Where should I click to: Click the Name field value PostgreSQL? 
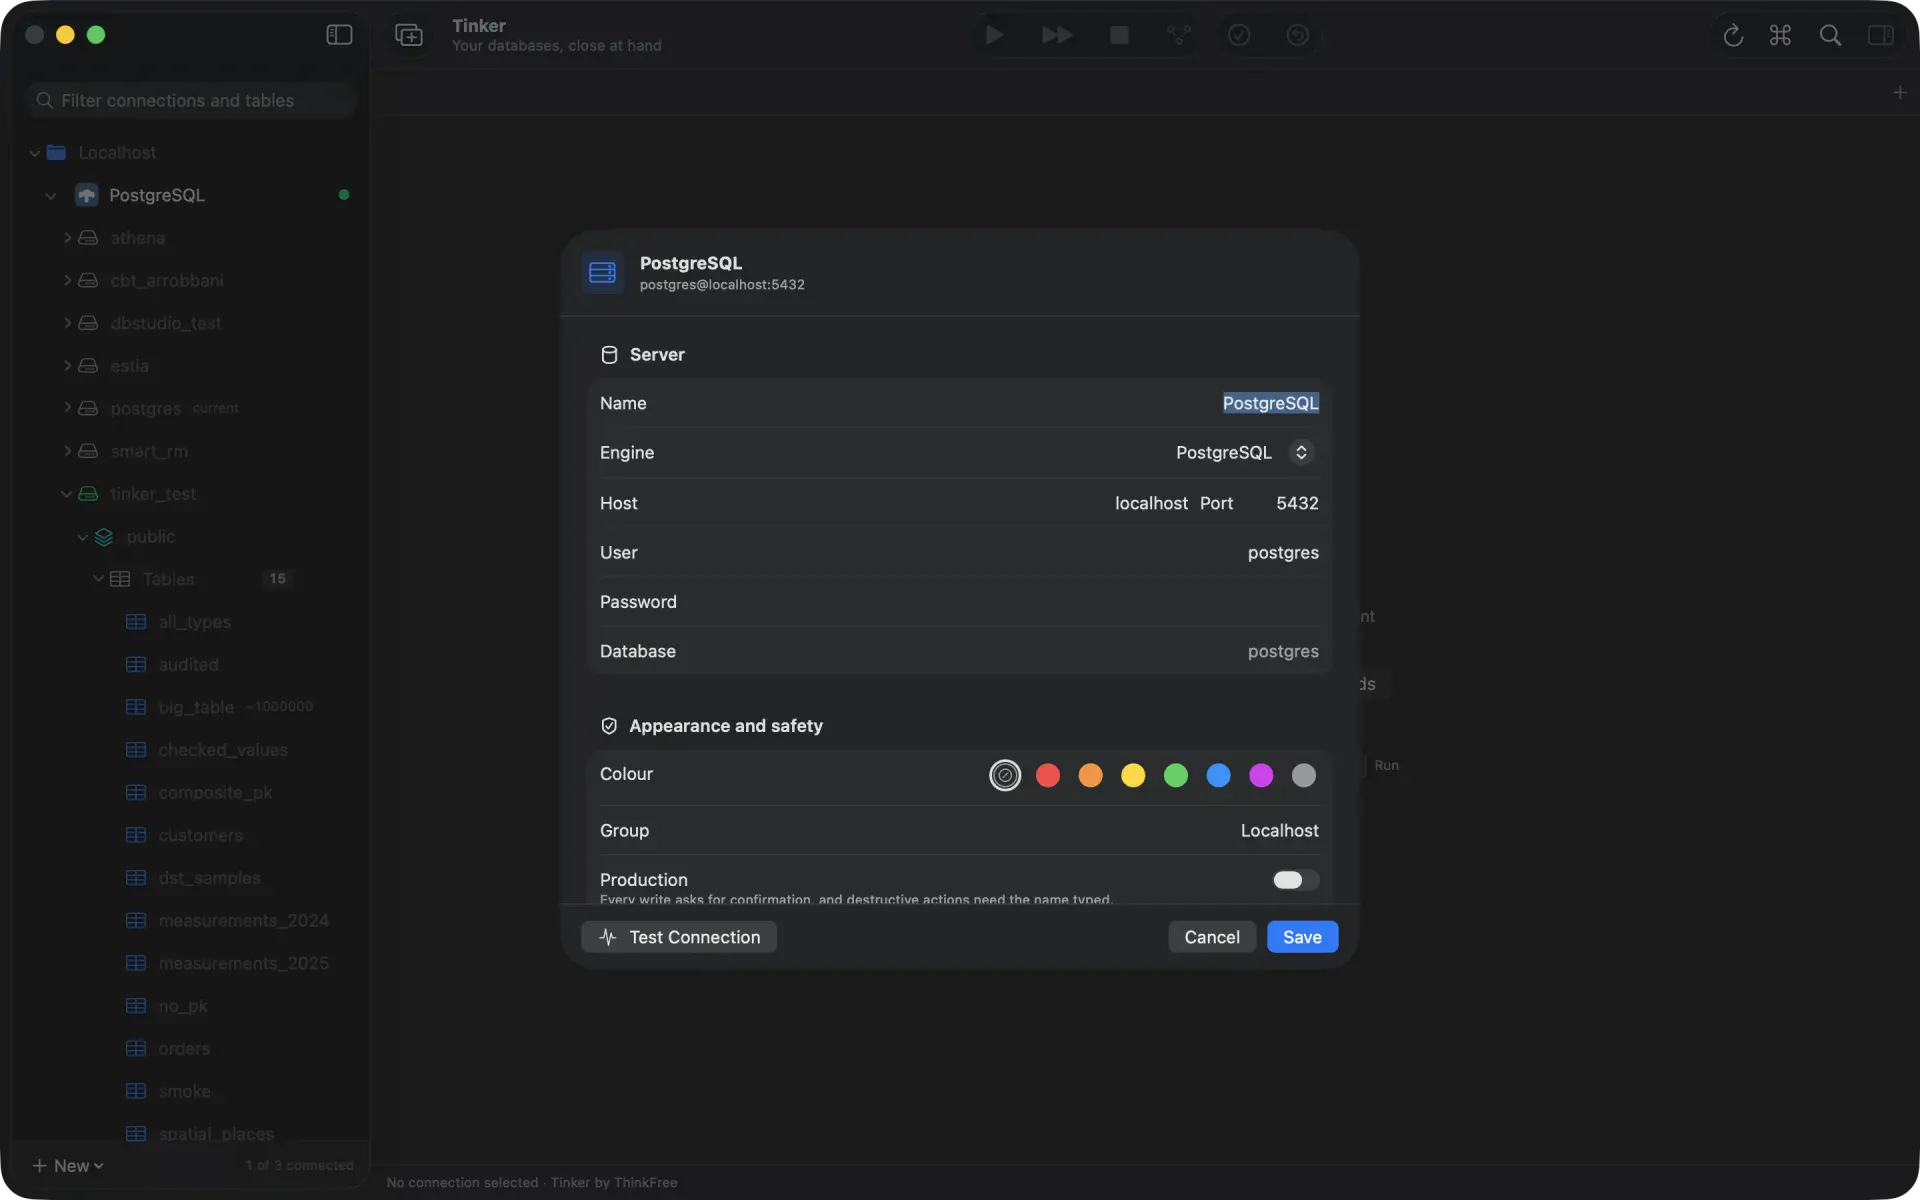(1270, 403)
